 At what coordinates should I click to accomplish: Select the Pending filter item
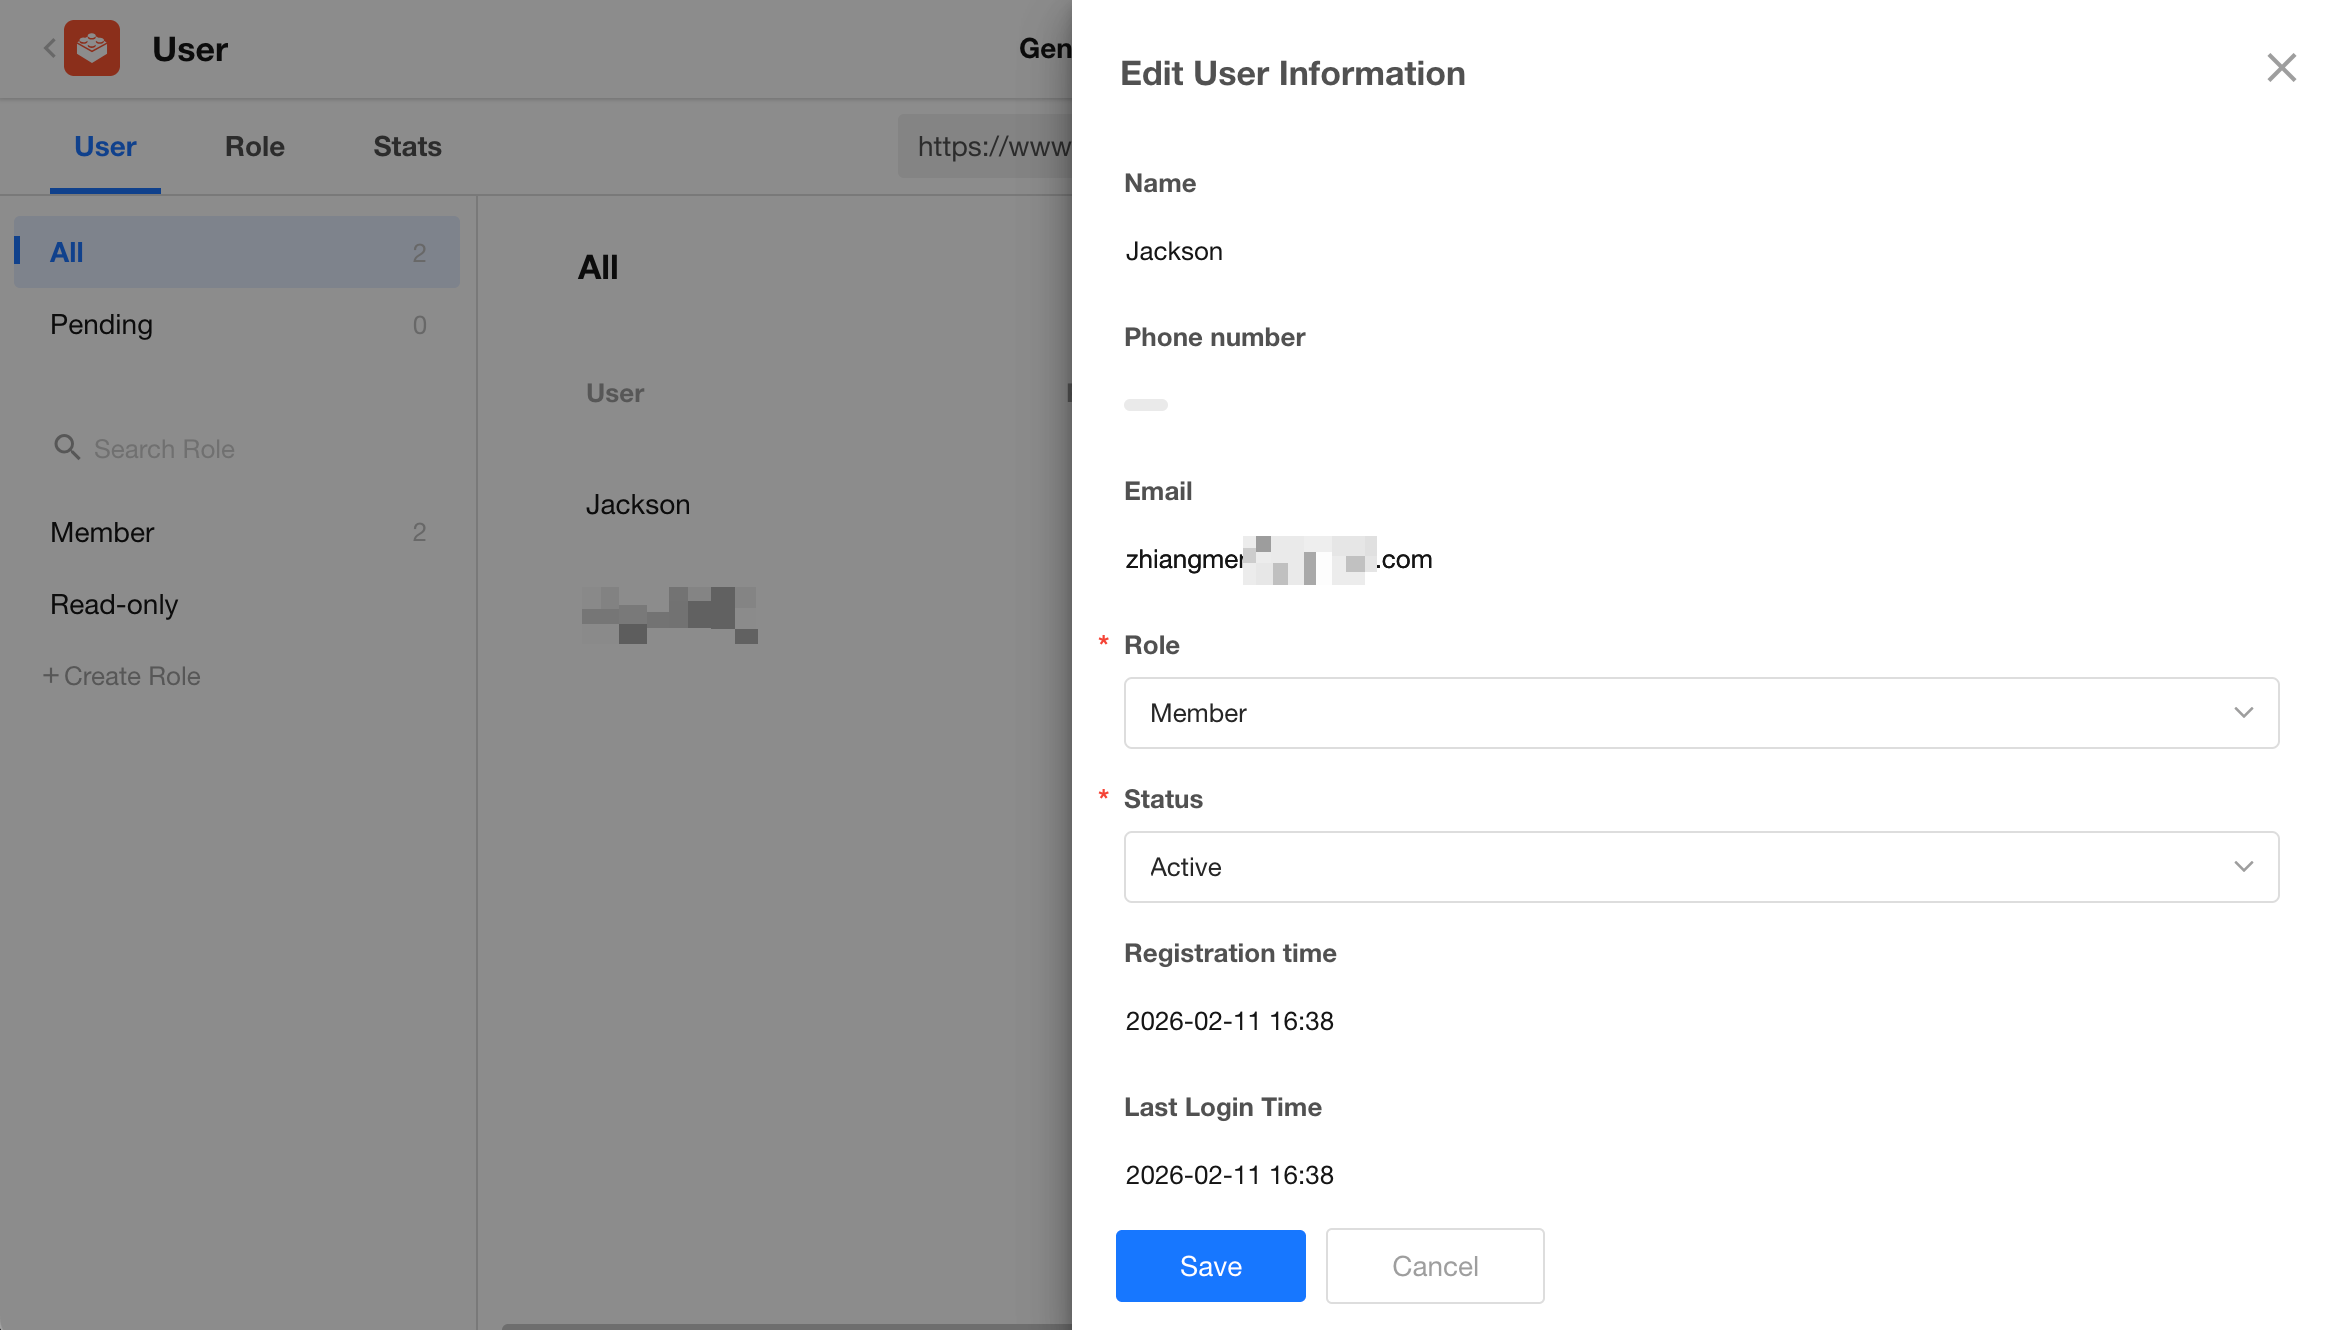[x=236, y=325]
